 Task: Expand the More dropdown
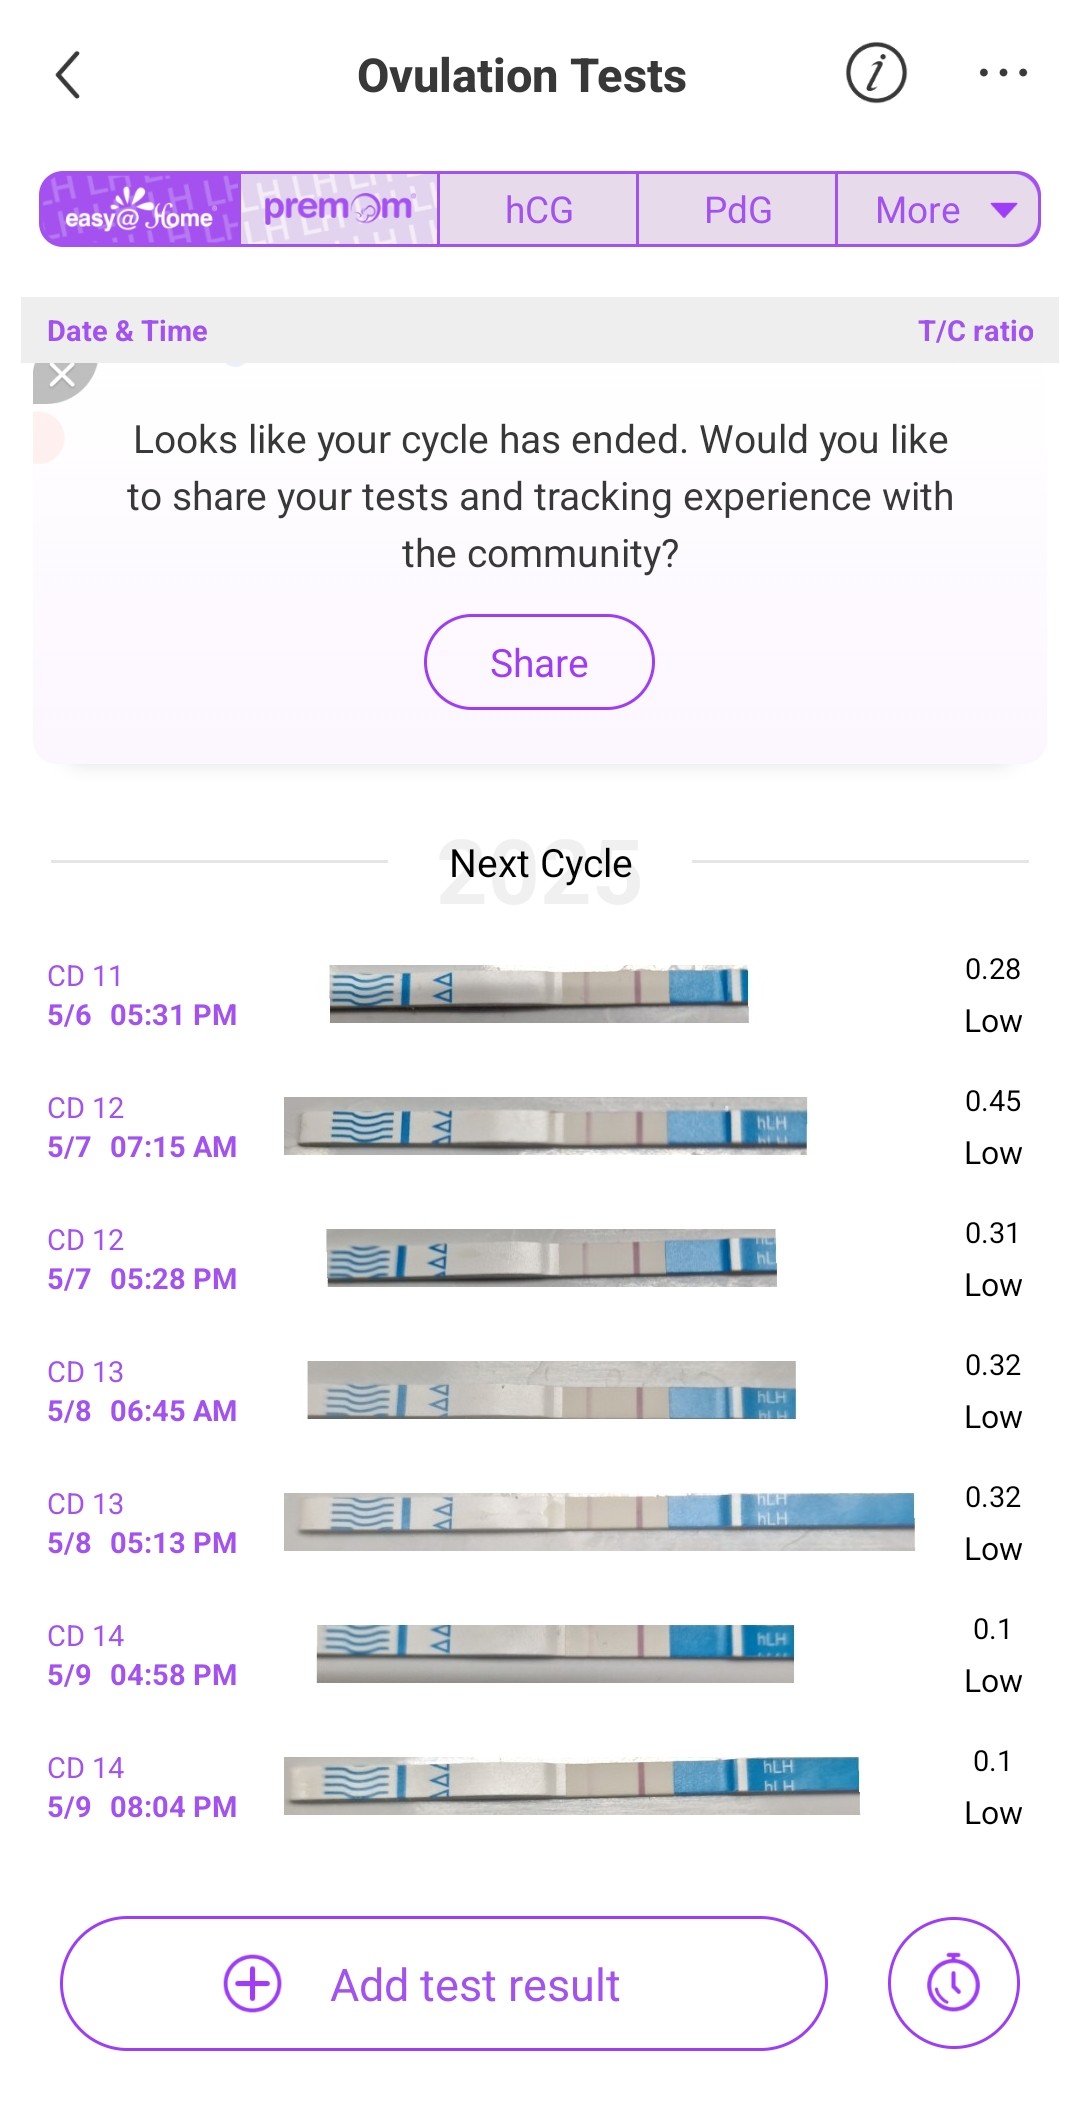click(938, 210)
